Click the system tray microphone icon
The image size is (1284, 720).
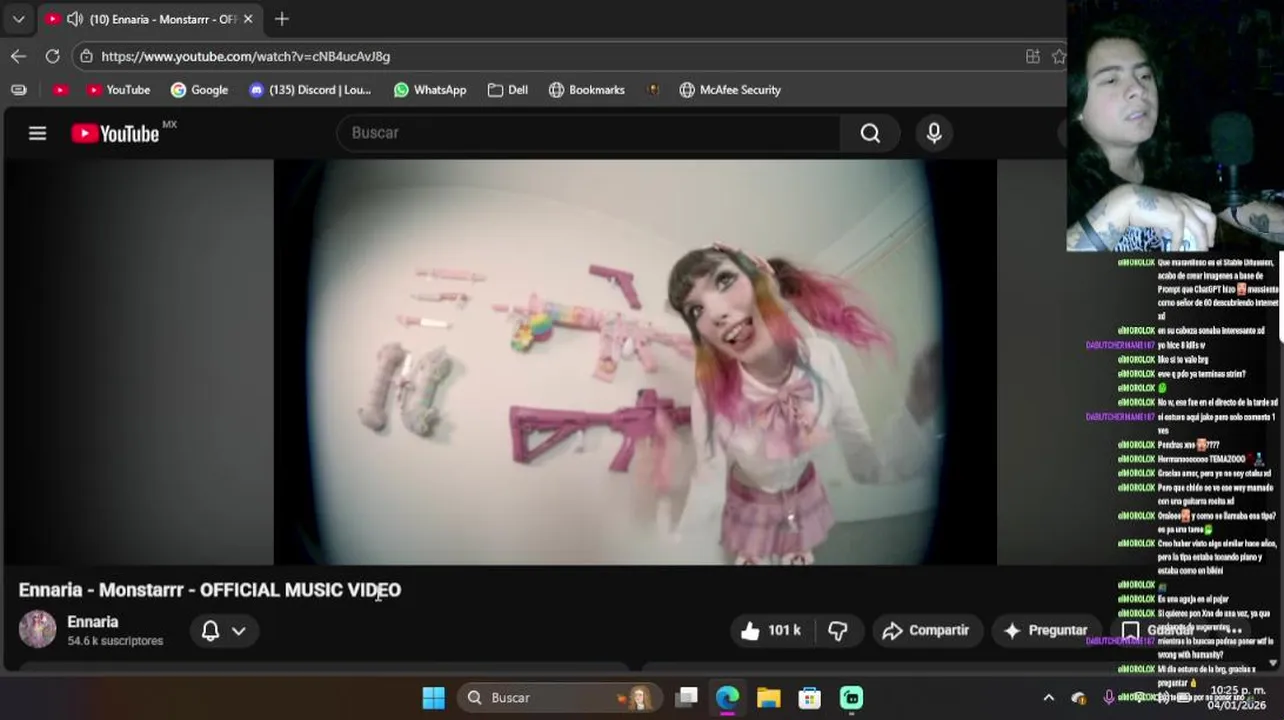click(x=1108, y=698)
